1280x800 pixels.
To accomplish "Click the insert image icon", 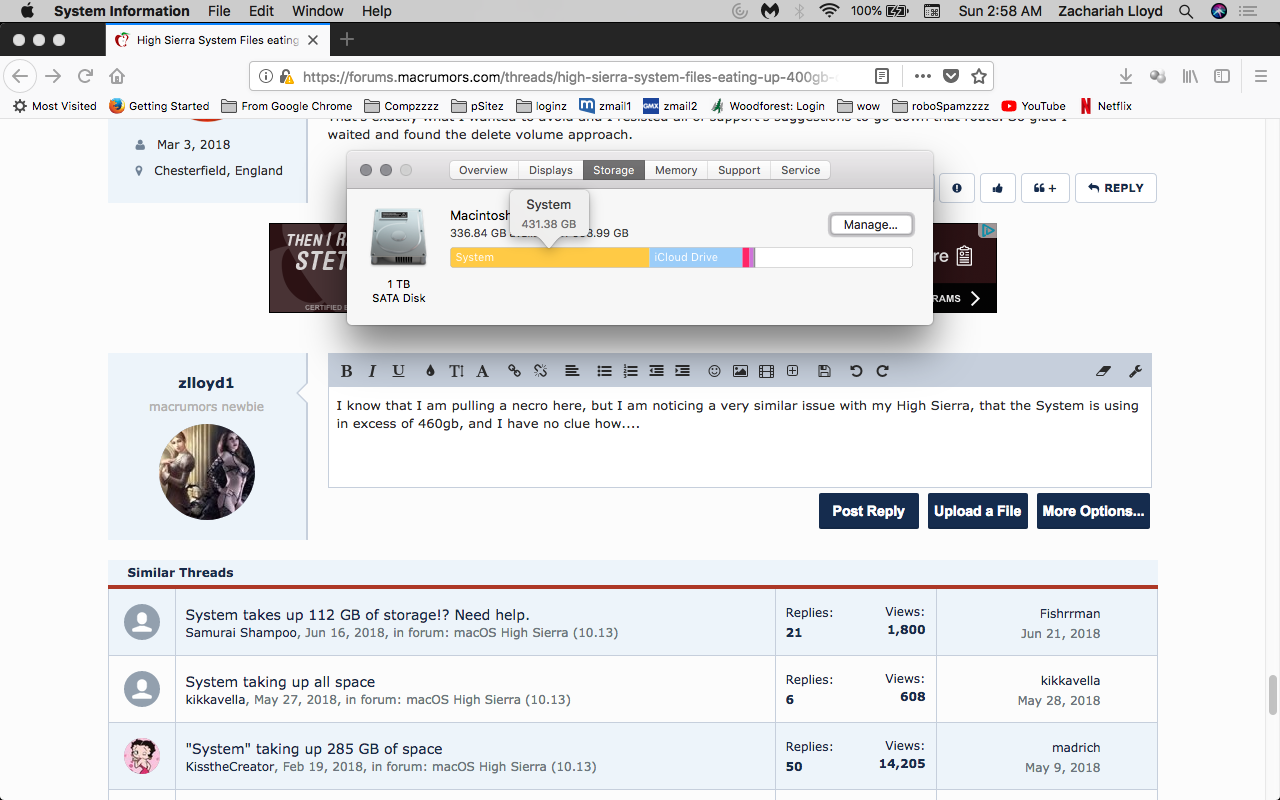I will click(x=740, y=371).
